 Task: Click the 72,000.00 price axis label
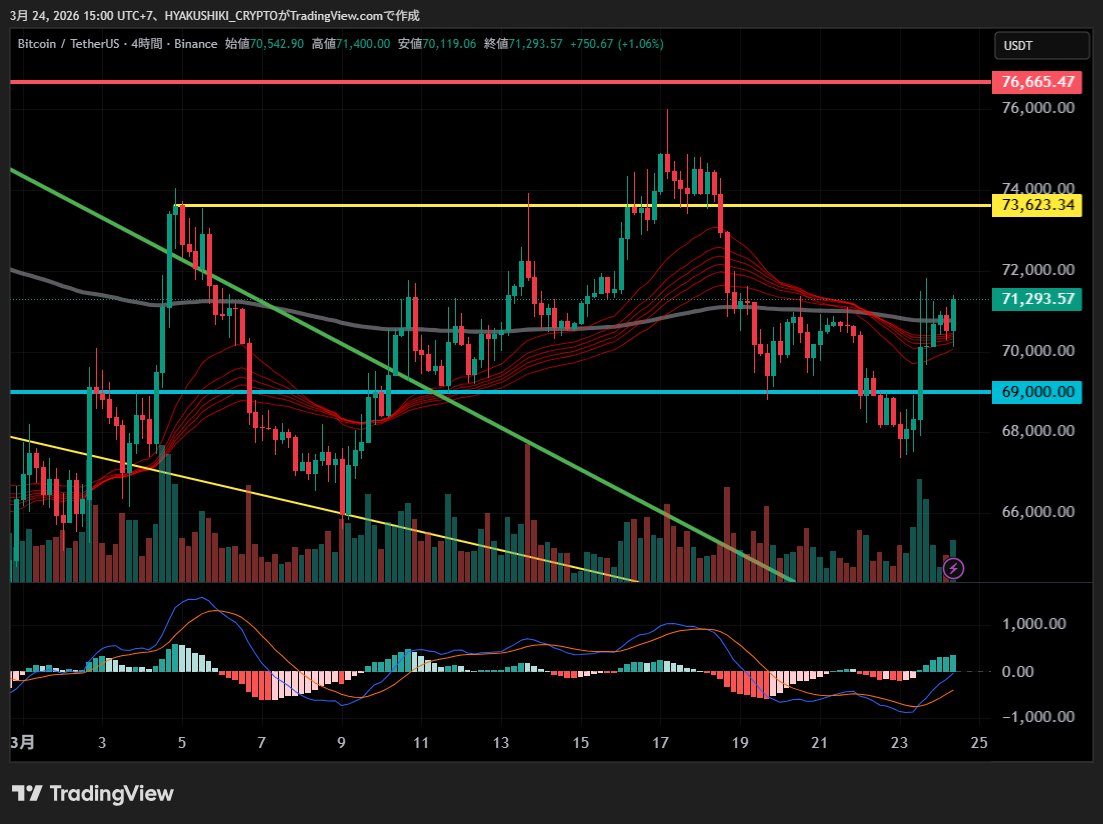click(1038, 270)
